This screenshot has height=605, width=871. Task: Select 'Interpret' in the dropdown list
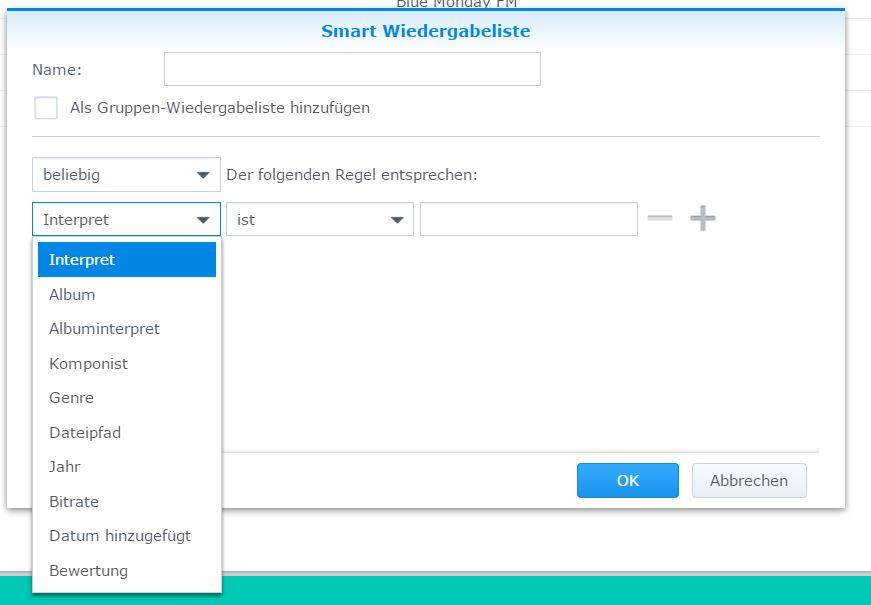127,259
